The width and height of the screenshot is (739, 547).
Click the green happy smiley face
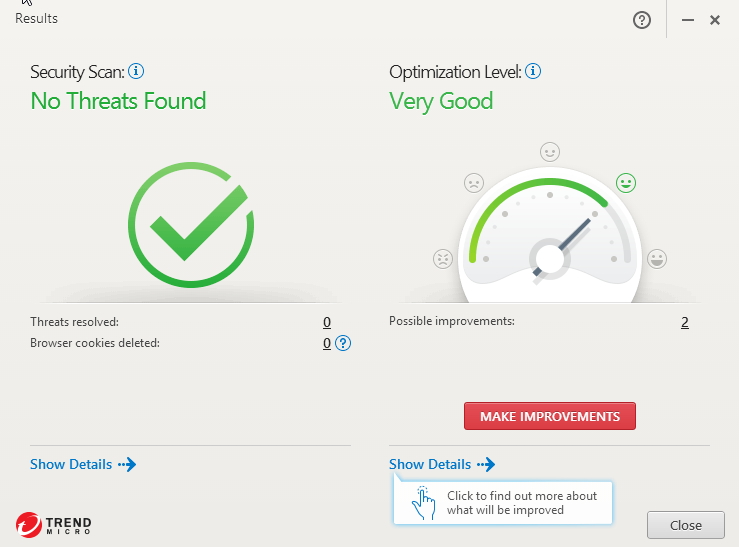tap(626, 183)
